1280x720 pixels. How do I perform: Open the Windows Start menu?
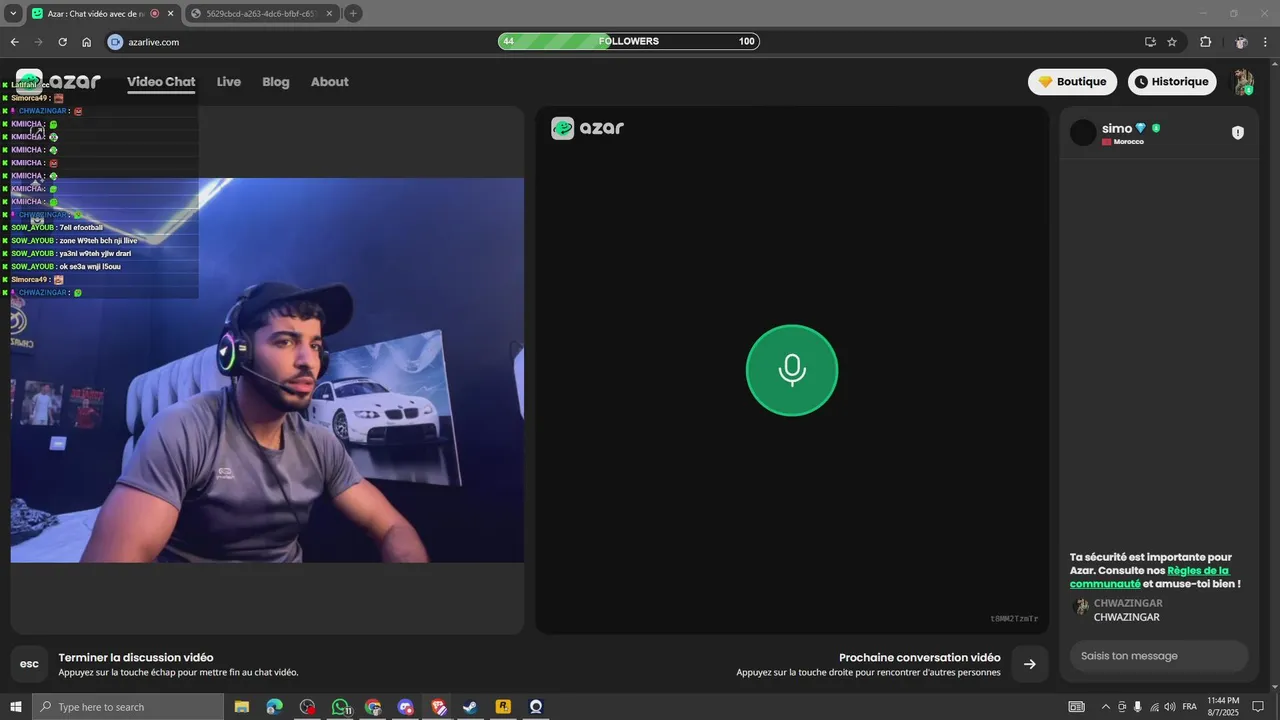tap(15, 707)
